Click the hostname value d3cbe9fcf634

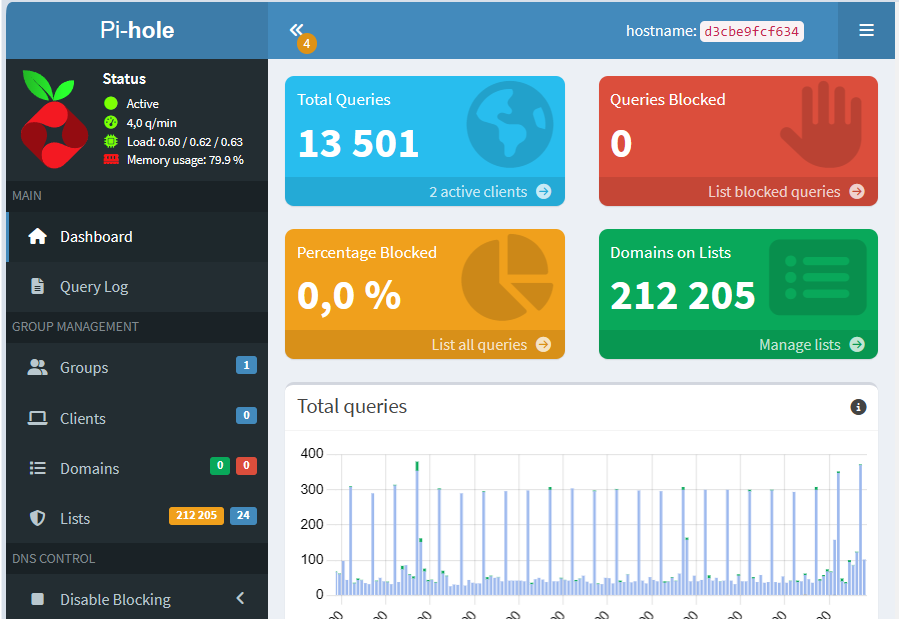tap(751, 31)
